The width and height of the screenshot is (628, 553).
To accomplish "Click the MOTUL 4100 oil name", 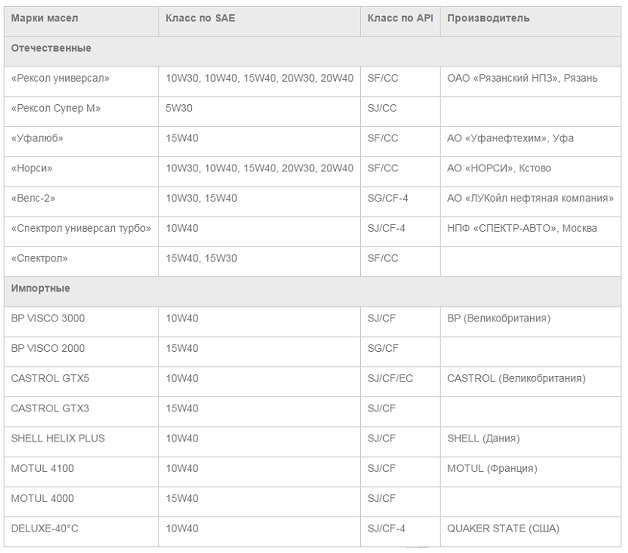I will coord(42,469).
